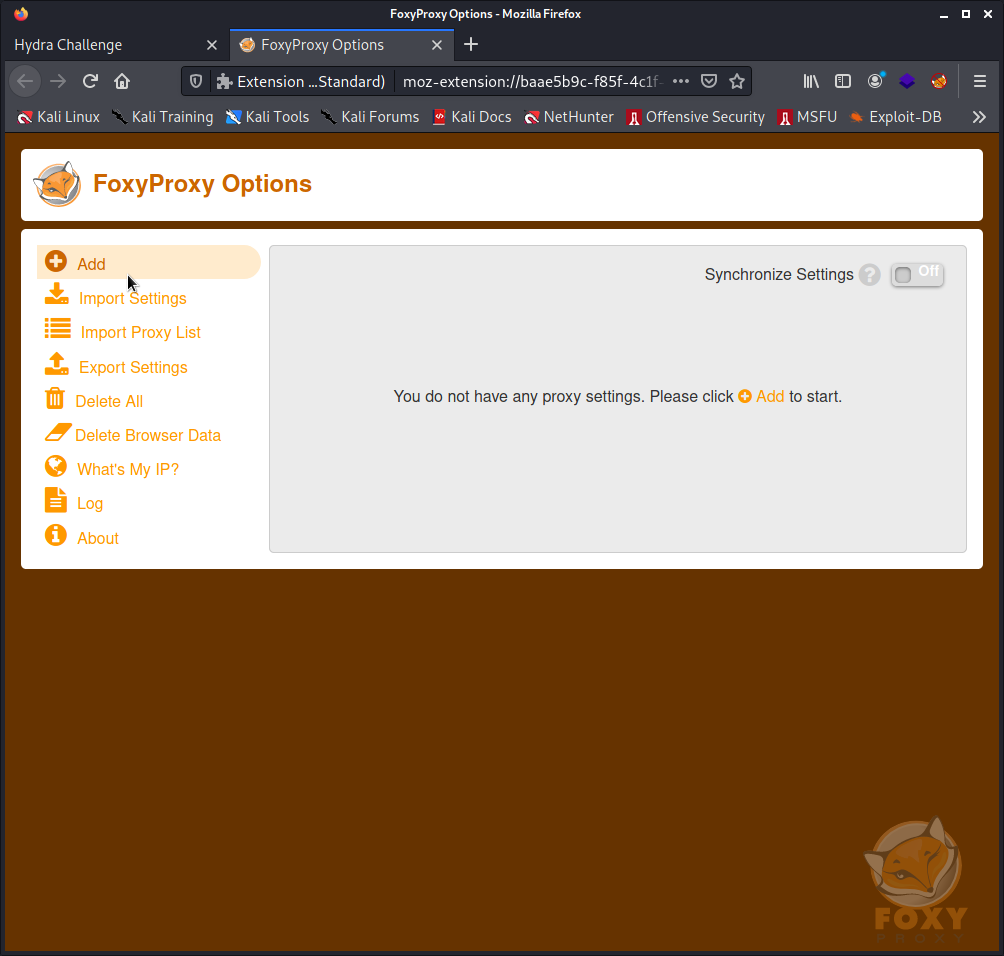Image resolution: width=1004 pixels, height=956 pixels.
Task: Click the Delete All text link
Action: pos(109,401)
